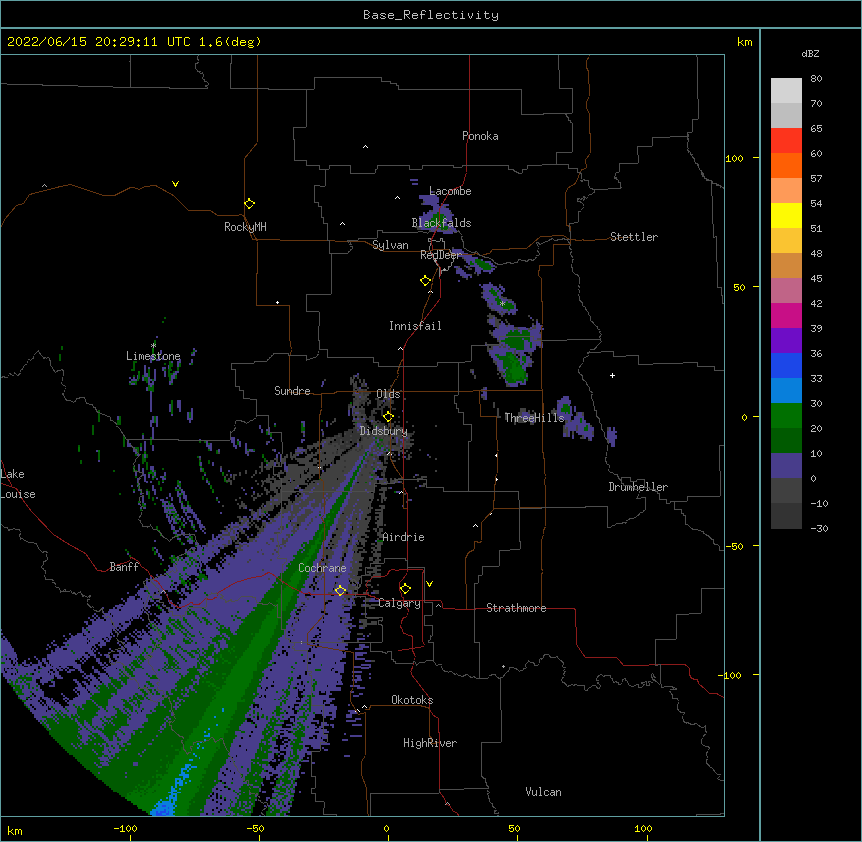Screen dimensions: 862x842
Task: Click the Limestone label
Action: [153, 356]
